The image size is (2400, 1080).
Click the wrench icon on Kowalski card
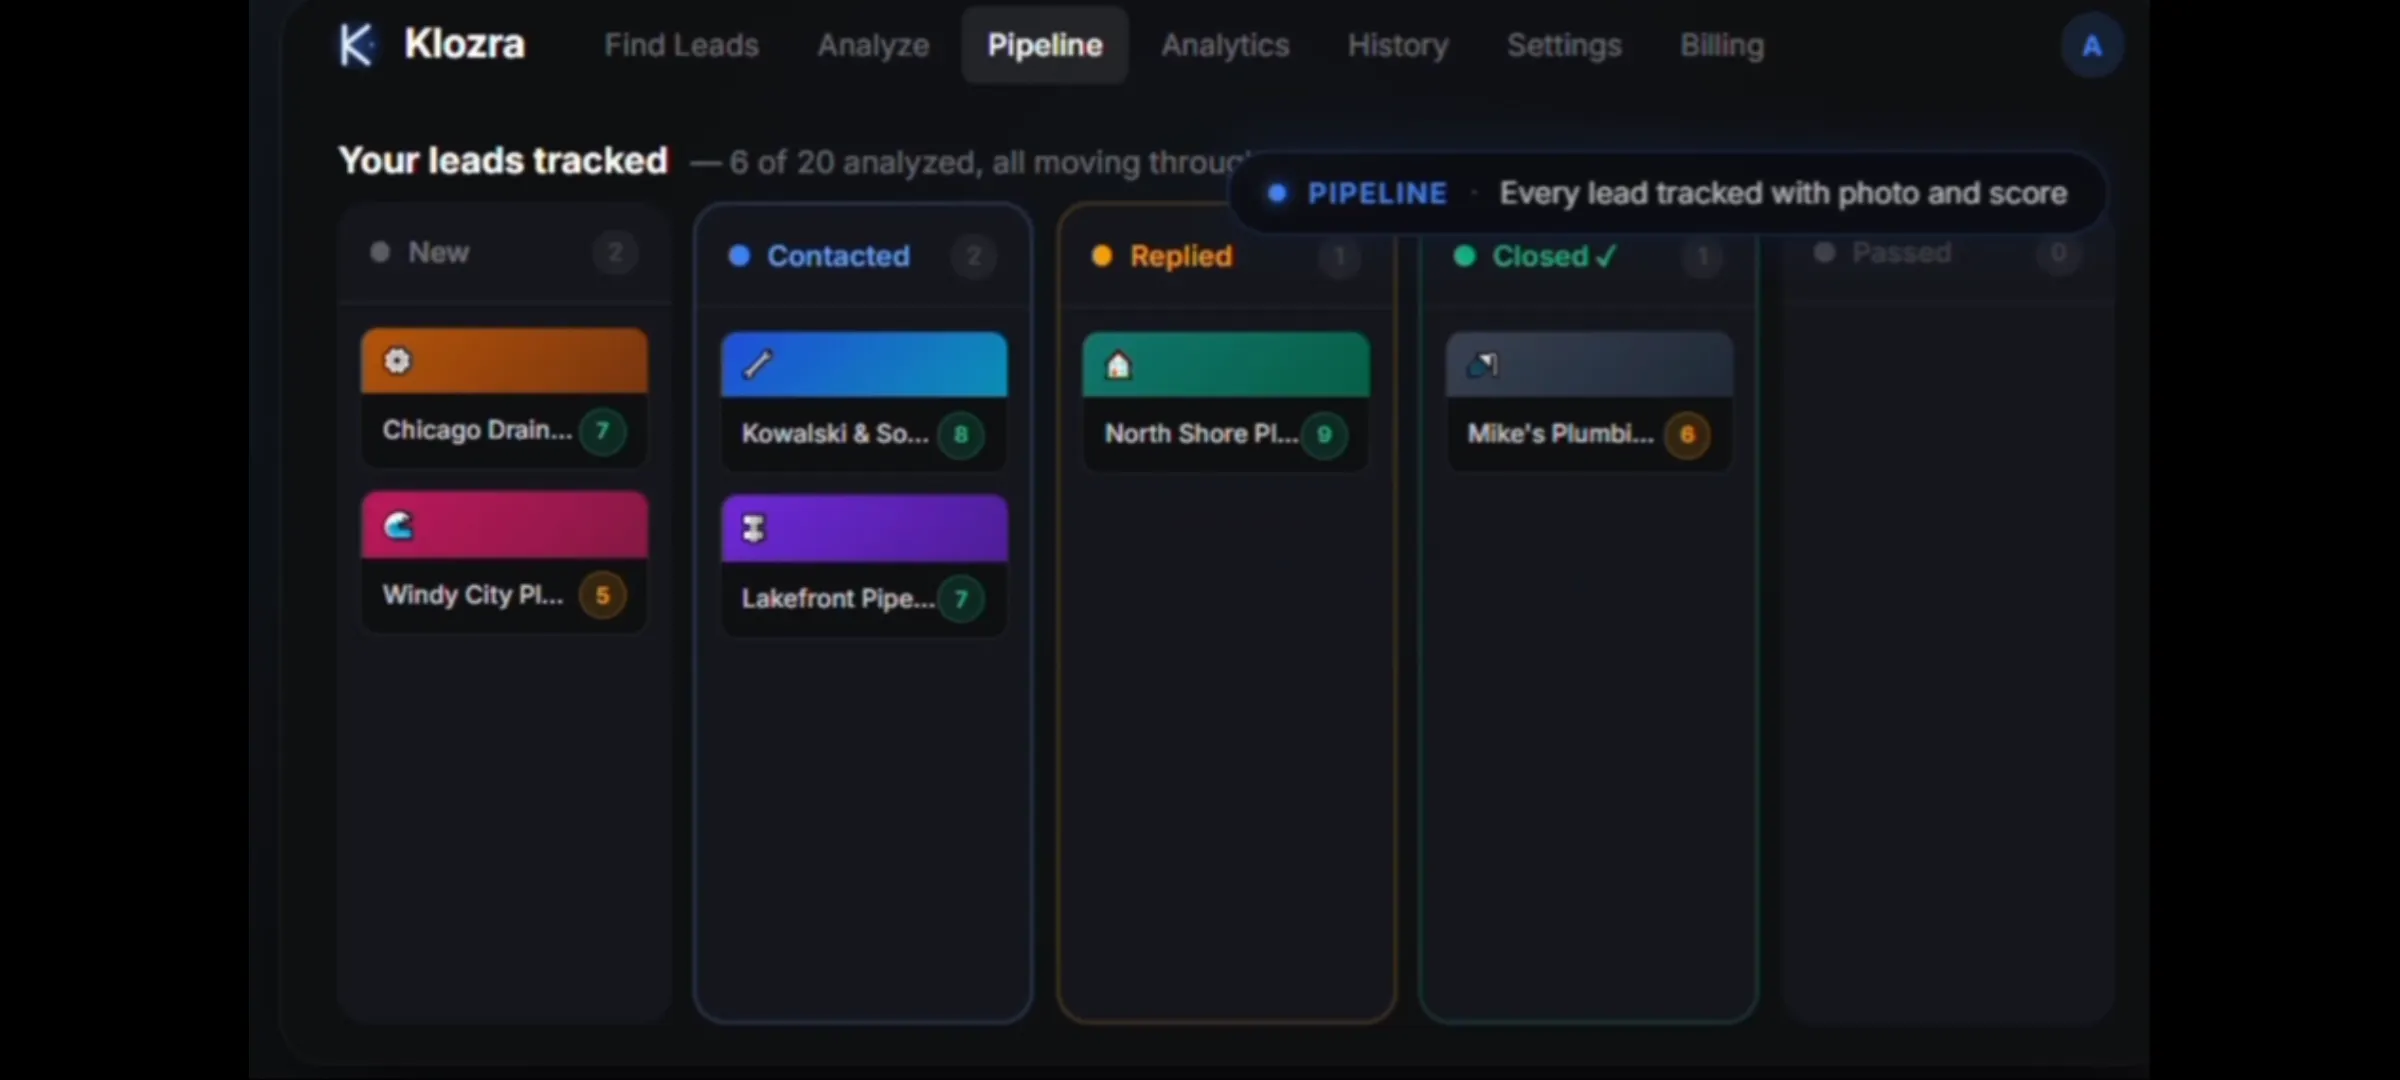[757, 364]
